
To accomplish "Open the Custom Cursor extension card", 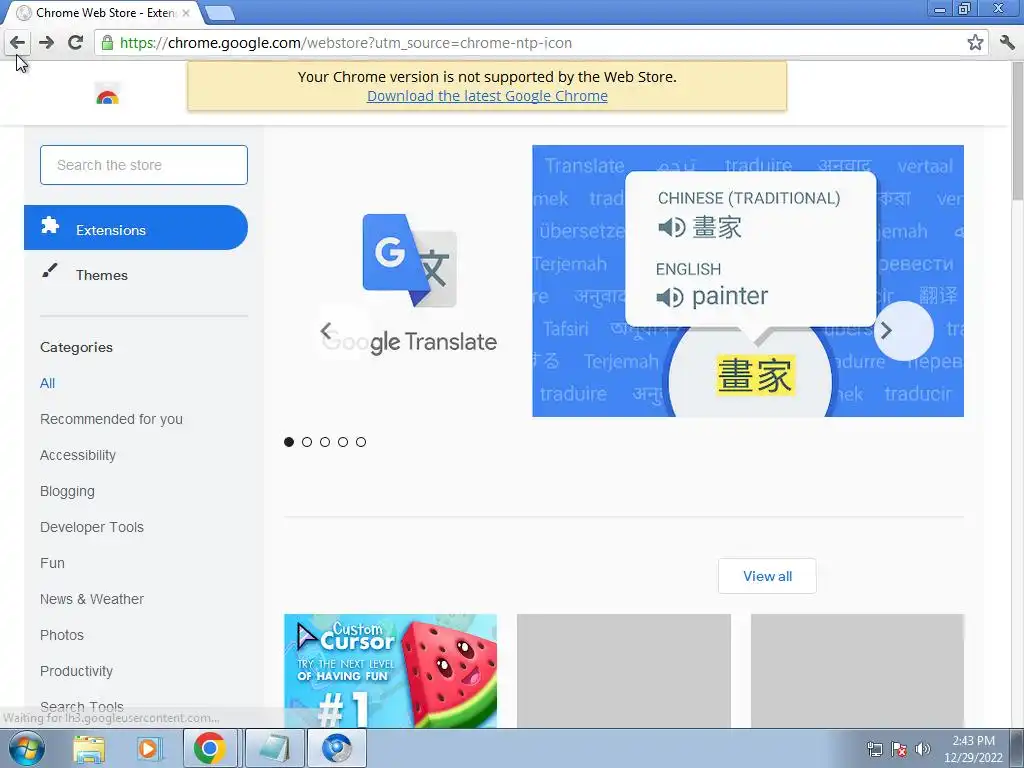I will click(x=391, y=671).
